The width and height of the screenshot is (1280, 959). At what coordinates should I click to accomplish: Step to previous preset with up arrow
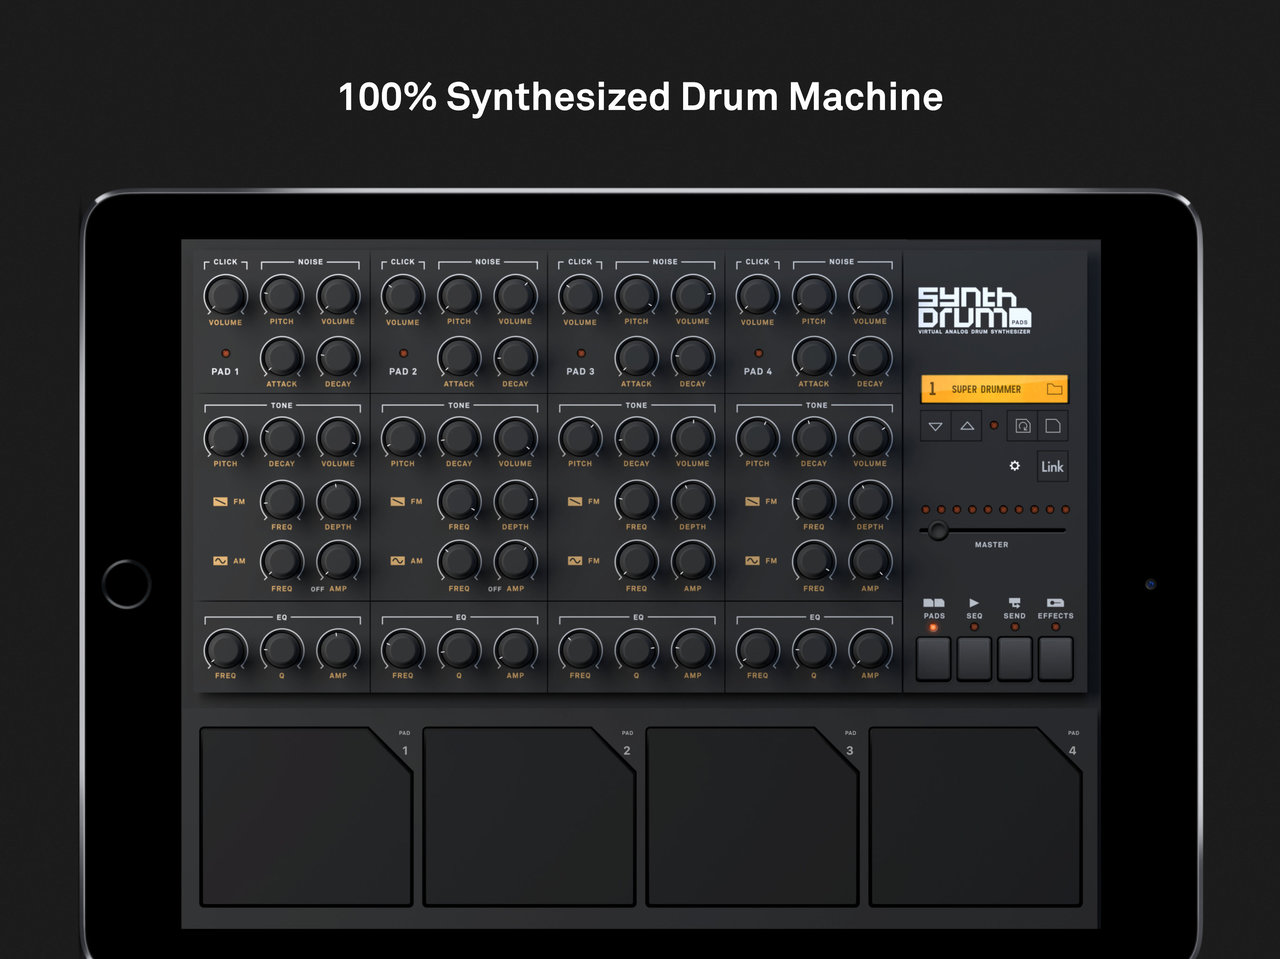click(x=967, y=426)
